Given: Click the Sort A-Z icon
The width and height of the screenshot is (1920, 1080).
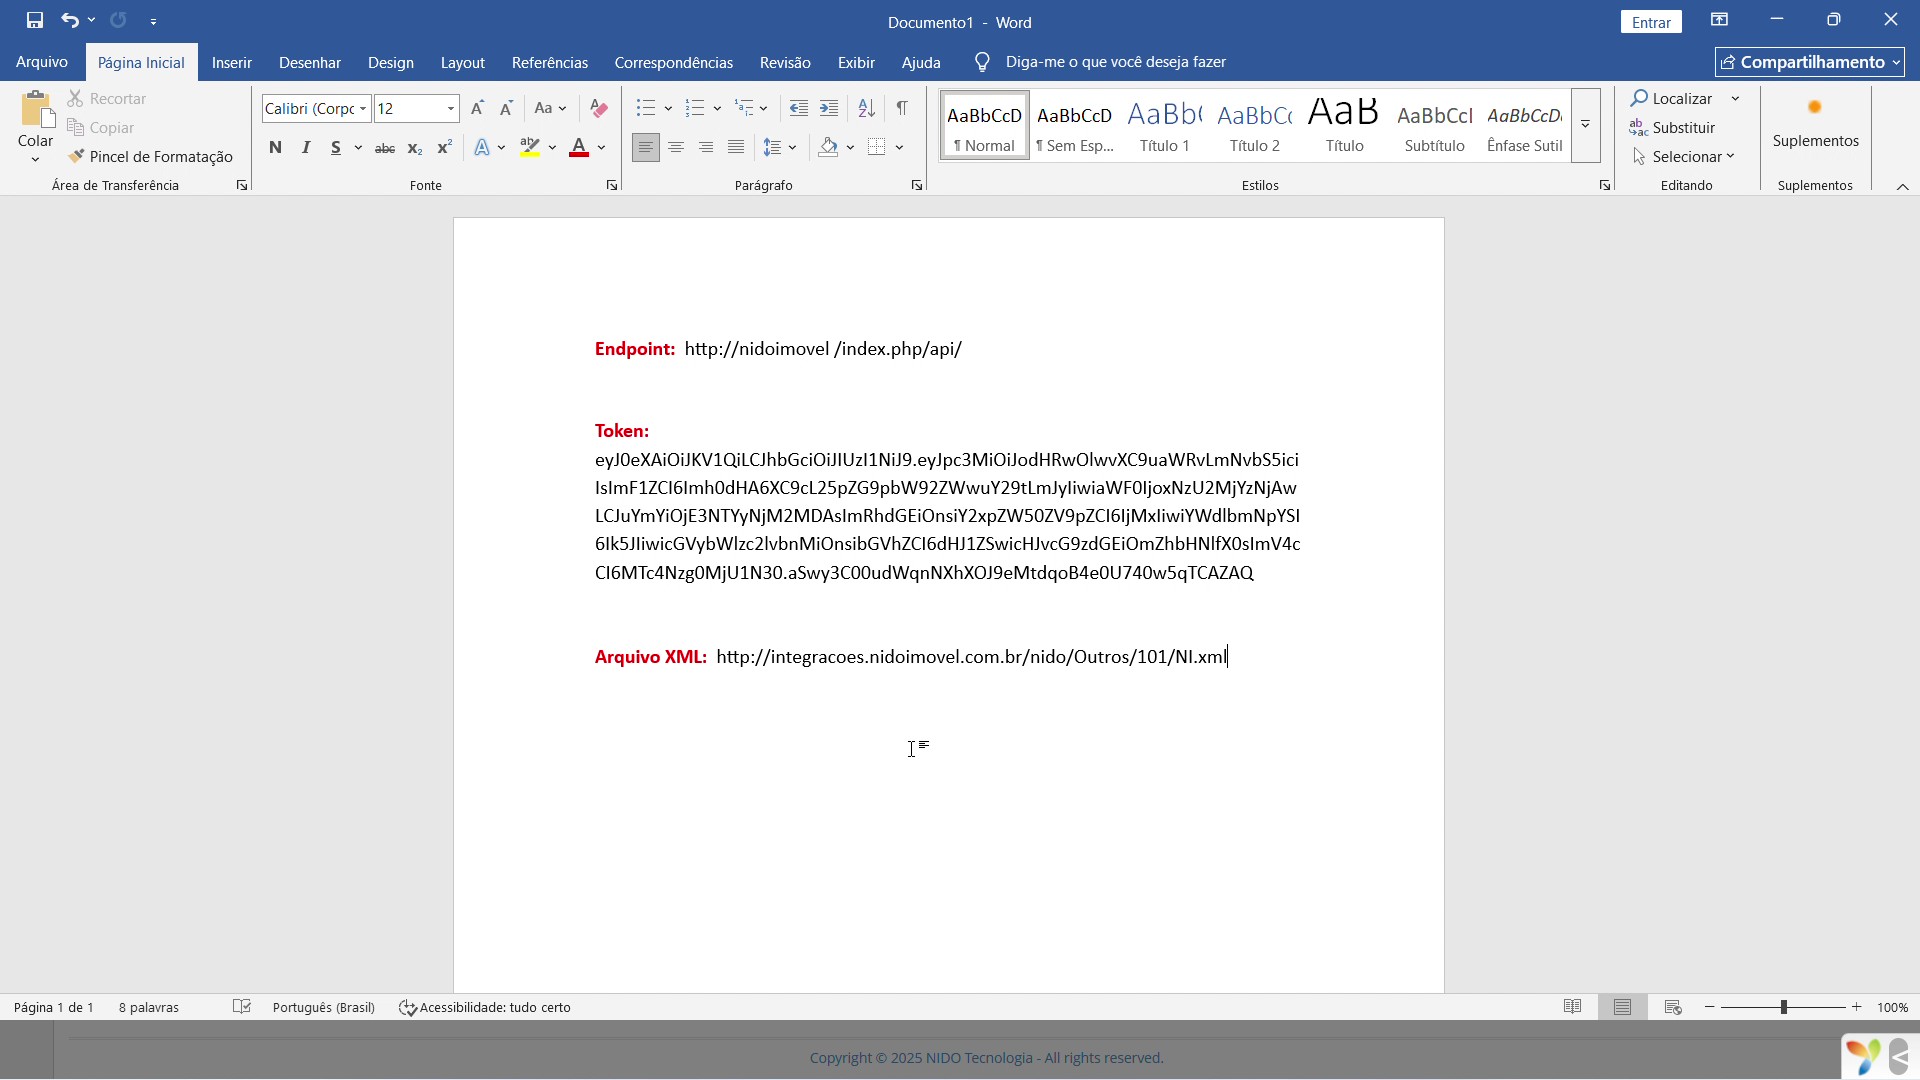Looking at the screenshot, I should tap(866, 108).
